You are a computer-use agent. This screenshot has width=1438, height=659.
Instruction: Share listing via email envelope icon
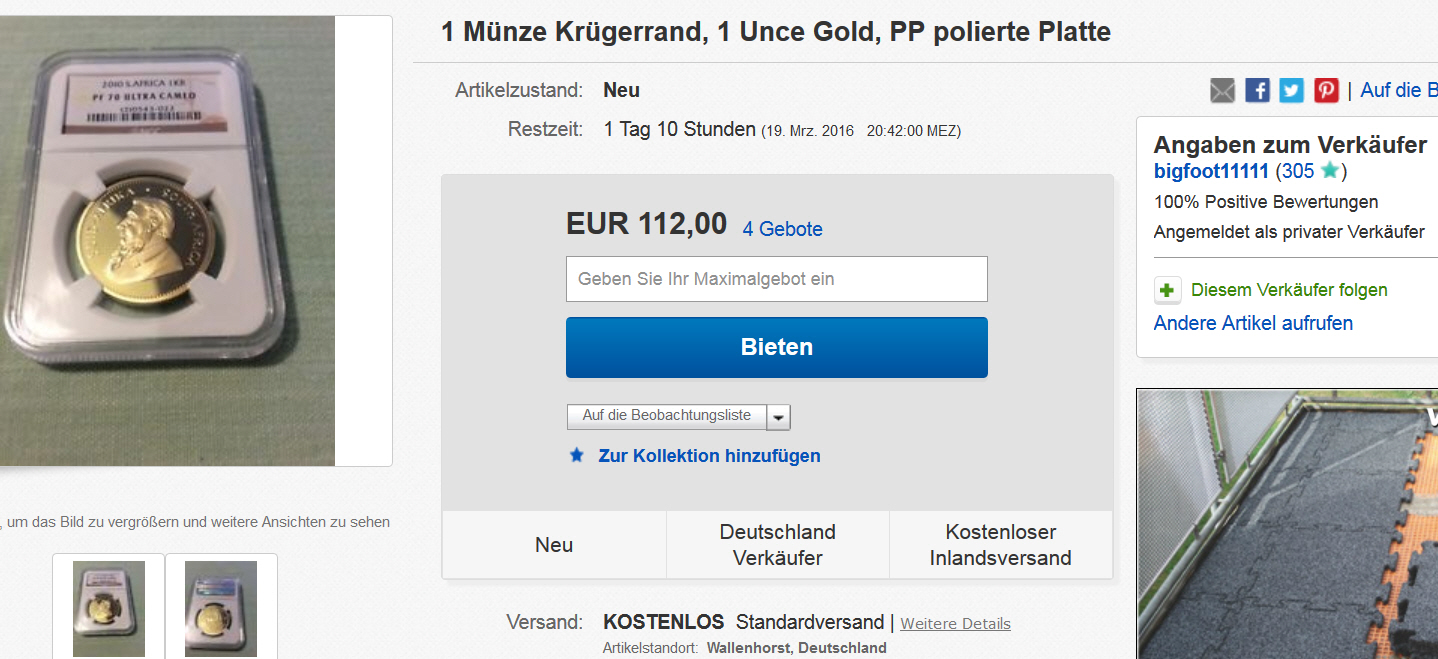tap(1222, 91)
